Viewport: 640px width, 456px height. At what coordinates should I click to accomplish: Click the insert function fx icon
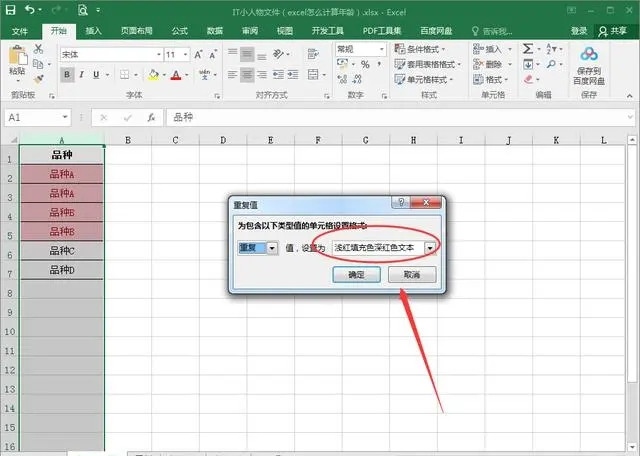pyautogui.click(x=151, y=117)
